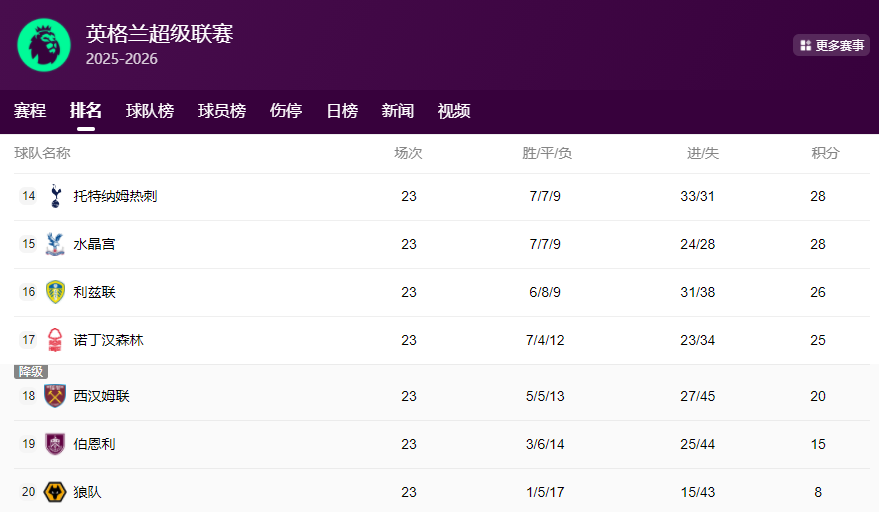
Task: Click the West Ham United club crest
Action: [55, 396]
